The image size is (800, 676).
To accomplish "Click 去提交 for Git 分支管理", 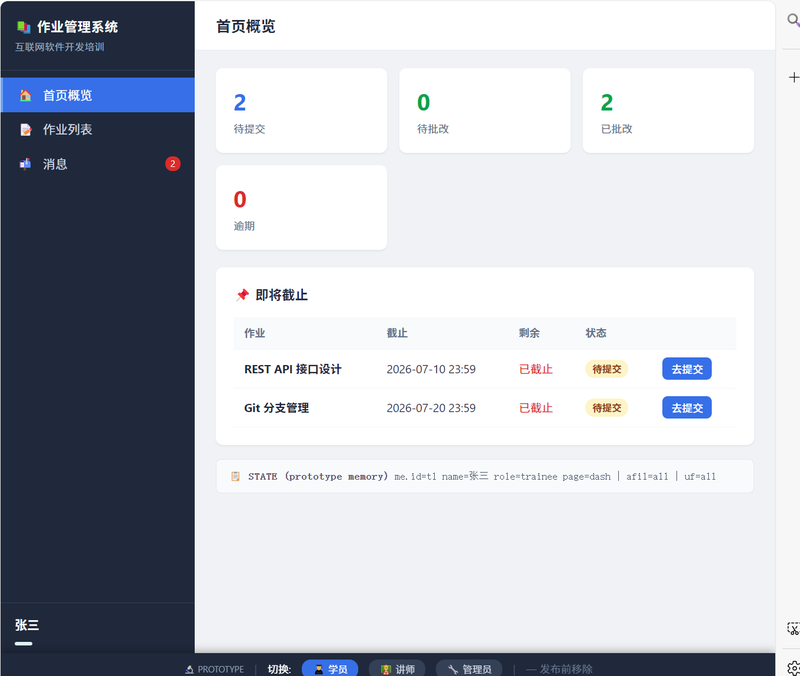I will (687, 408).
